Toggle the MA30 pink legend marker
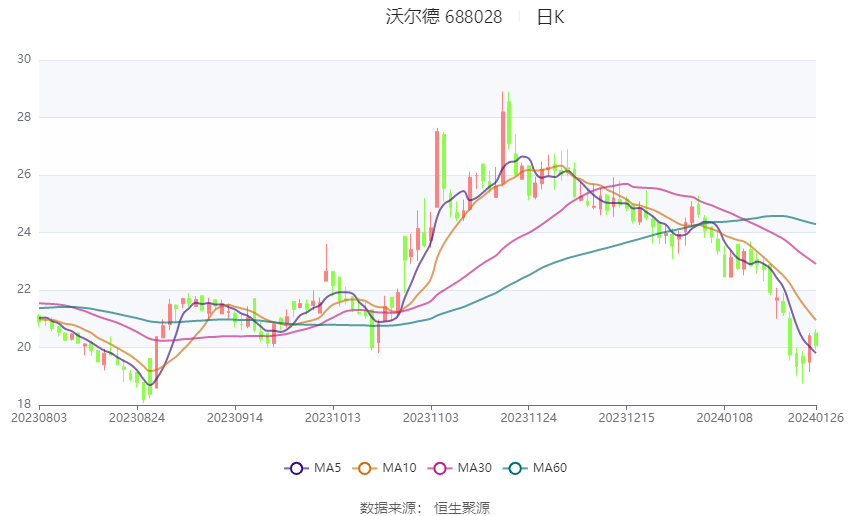Image resolution: width=850 pixels, height=516 pixels. pos(440,468)
